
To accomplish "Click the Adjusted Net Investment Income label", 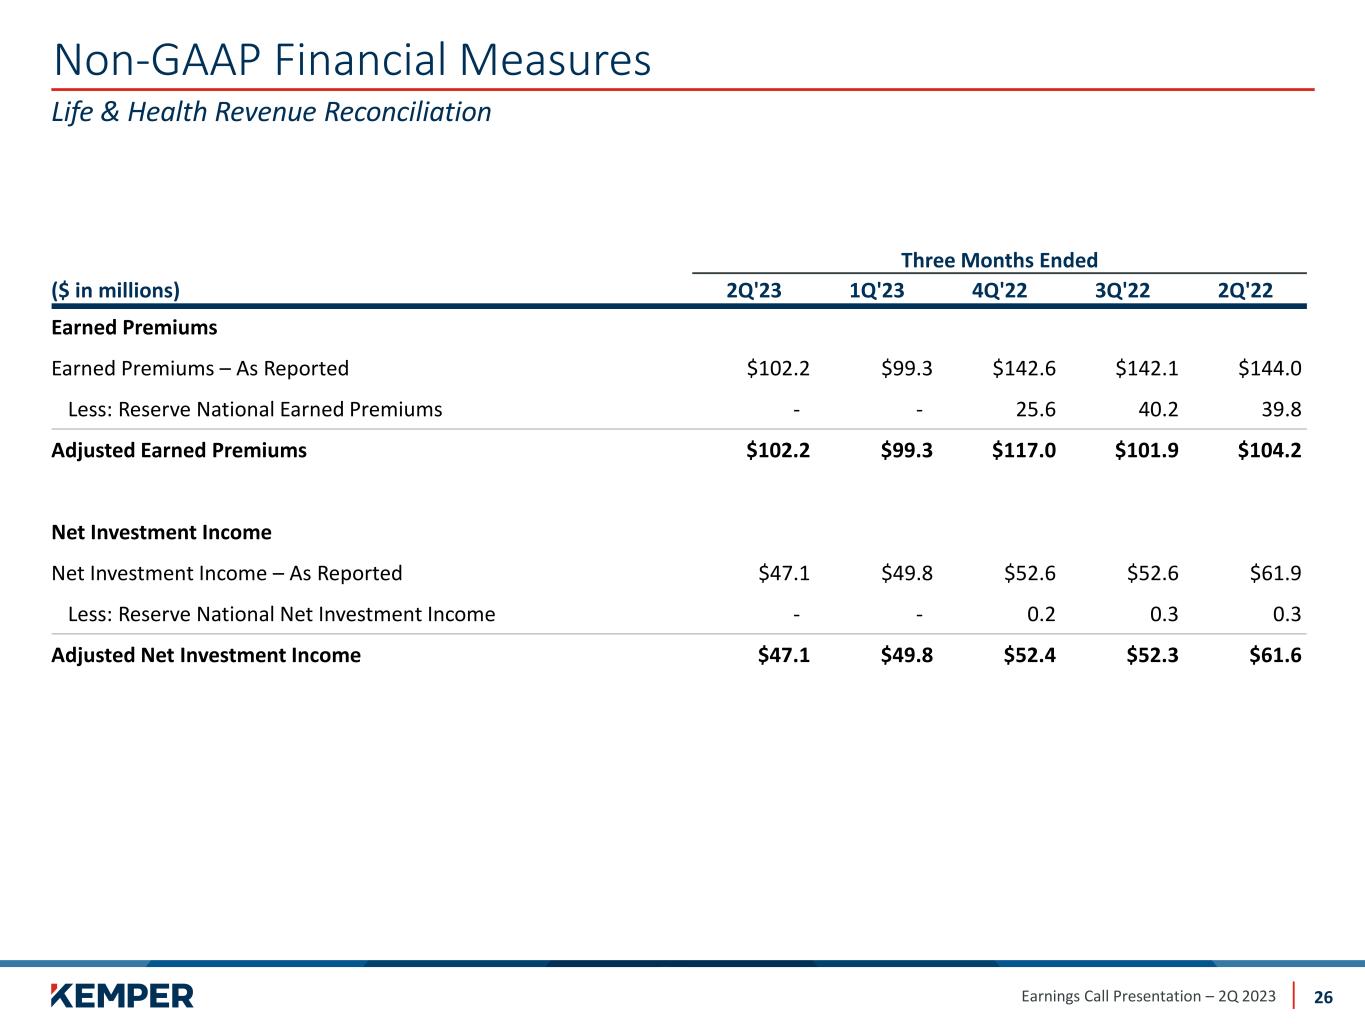I will point(206,655).
